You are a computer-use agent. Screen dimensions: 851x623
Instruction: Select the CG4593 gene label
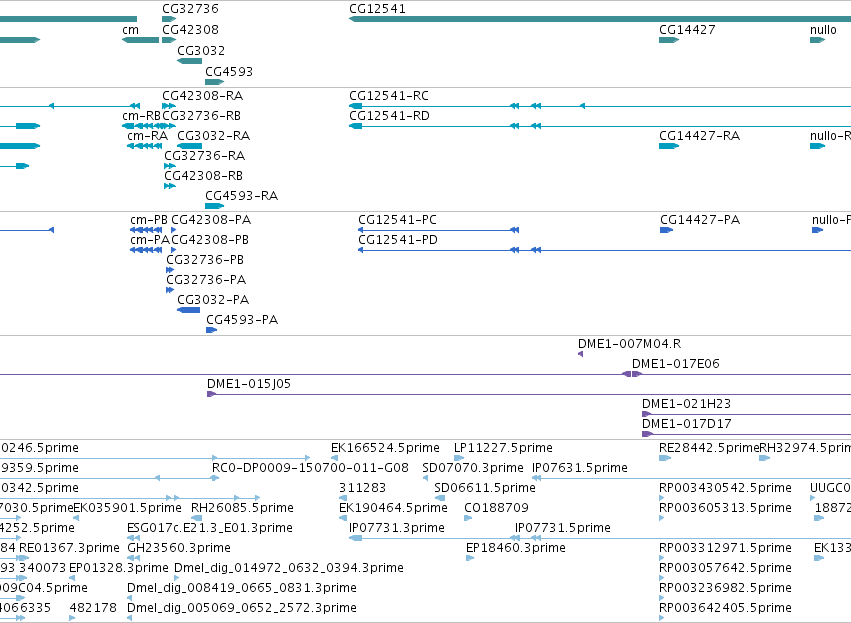pos(228,72)
